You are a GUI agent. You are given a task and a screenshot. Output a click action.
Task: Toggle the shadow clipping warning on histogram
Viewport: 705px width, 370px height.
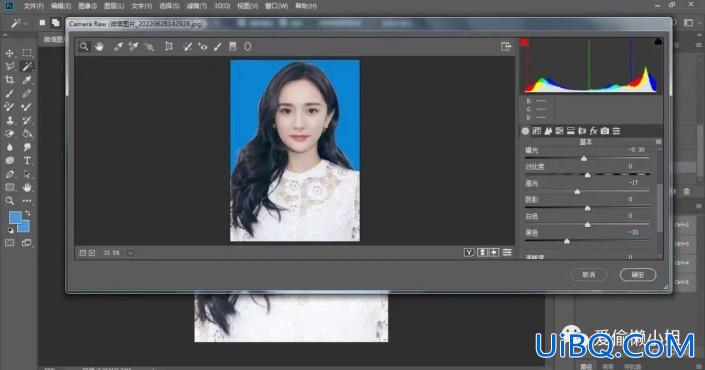(524, 42)
